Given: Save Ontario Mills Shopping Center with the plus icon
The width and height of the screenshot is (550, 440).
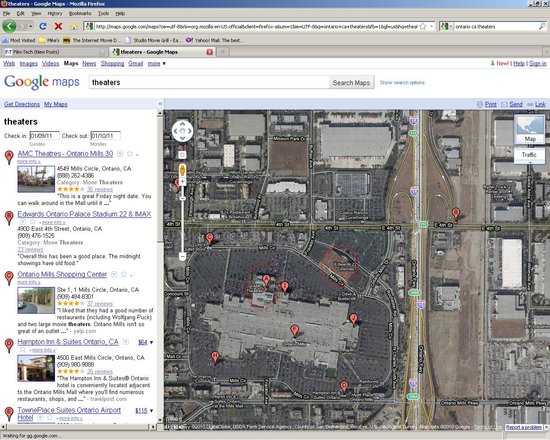Looking at the screenshot, I should click(x=114, y=274).
